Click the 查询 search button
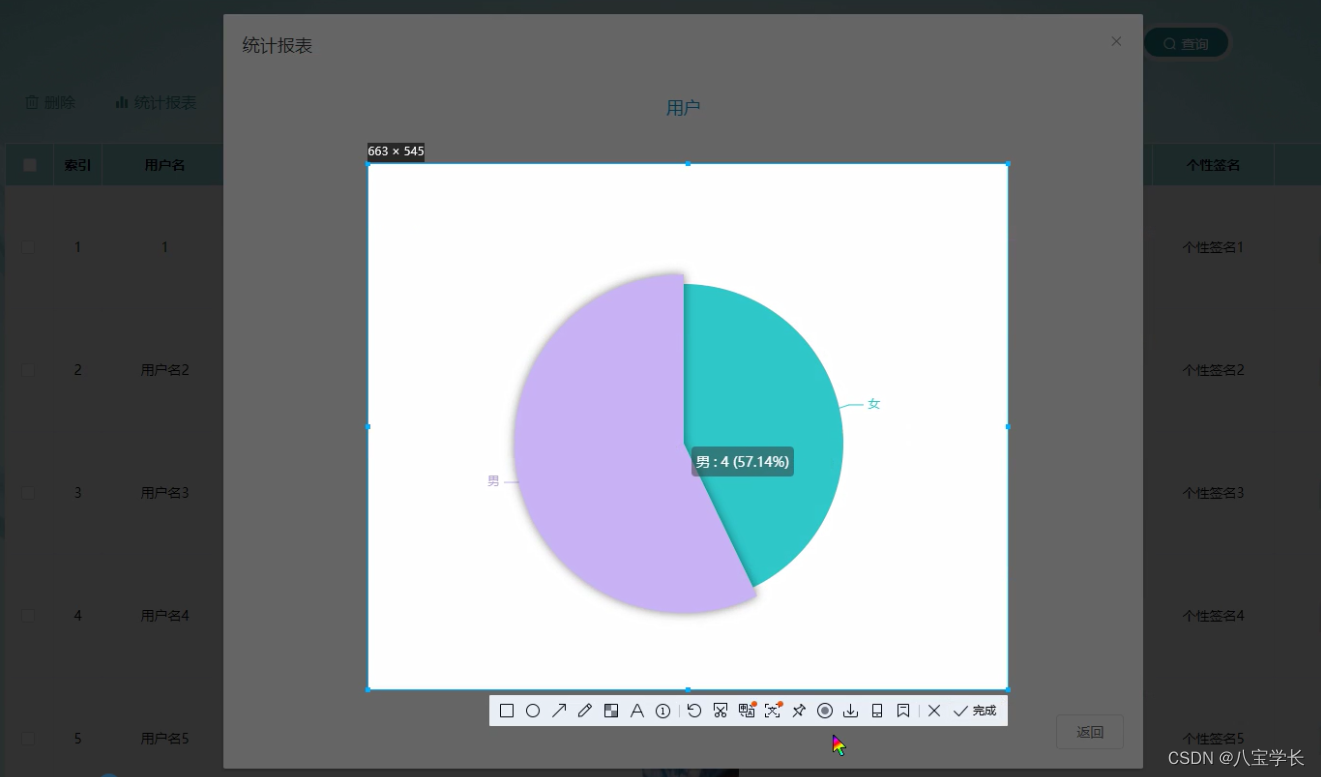The image size is (1321, 777). [x=1186, y=43]
